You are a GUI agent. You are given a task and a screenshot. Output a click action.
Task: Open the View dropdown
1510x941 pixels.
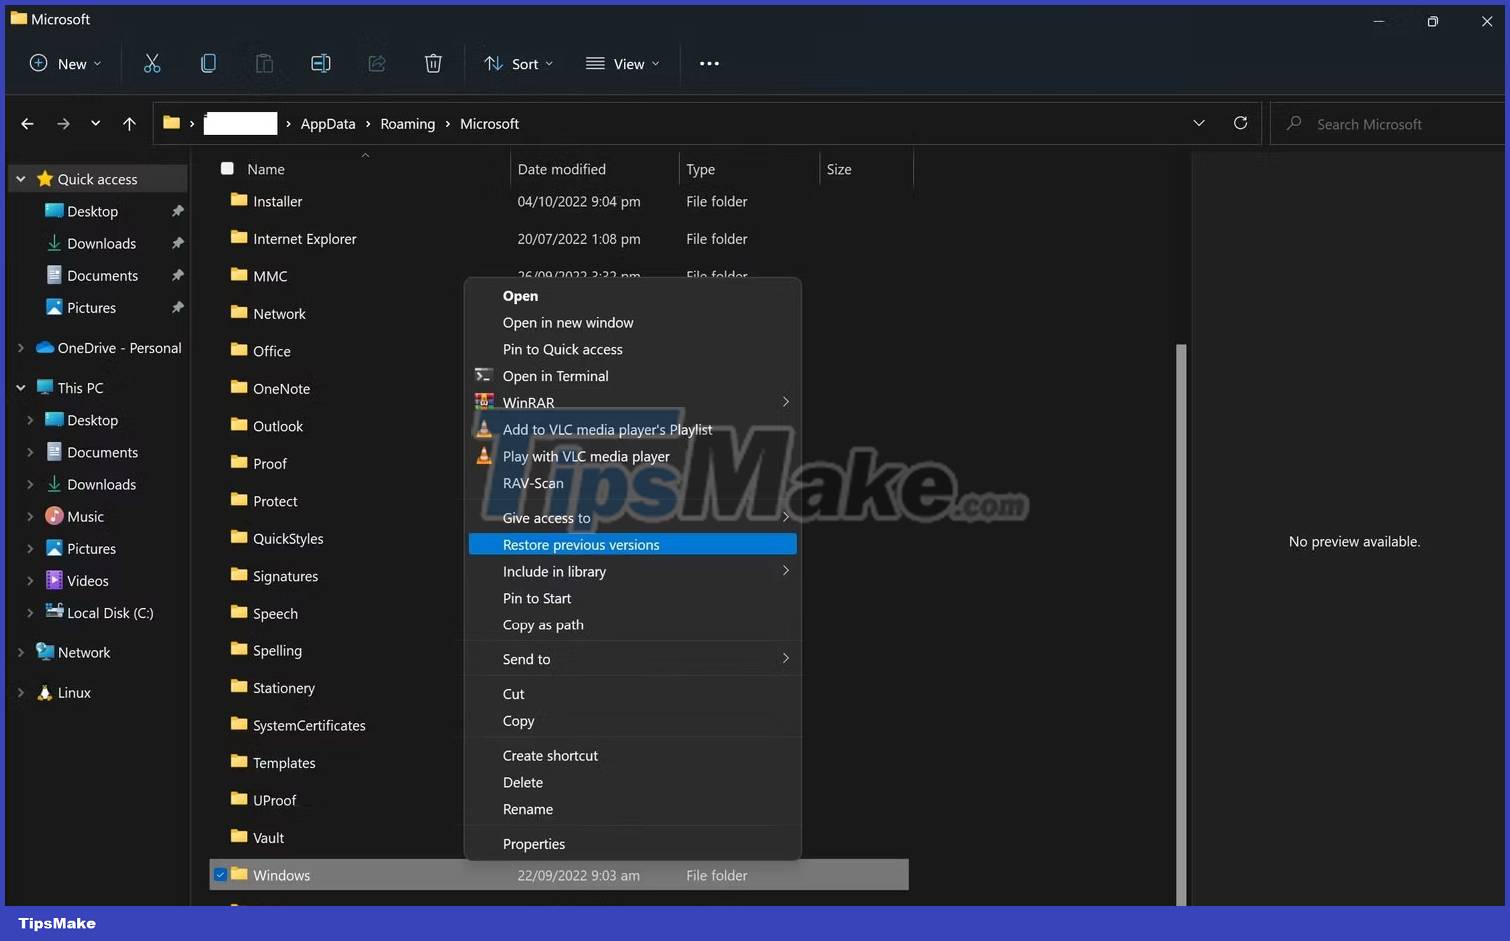623,63
